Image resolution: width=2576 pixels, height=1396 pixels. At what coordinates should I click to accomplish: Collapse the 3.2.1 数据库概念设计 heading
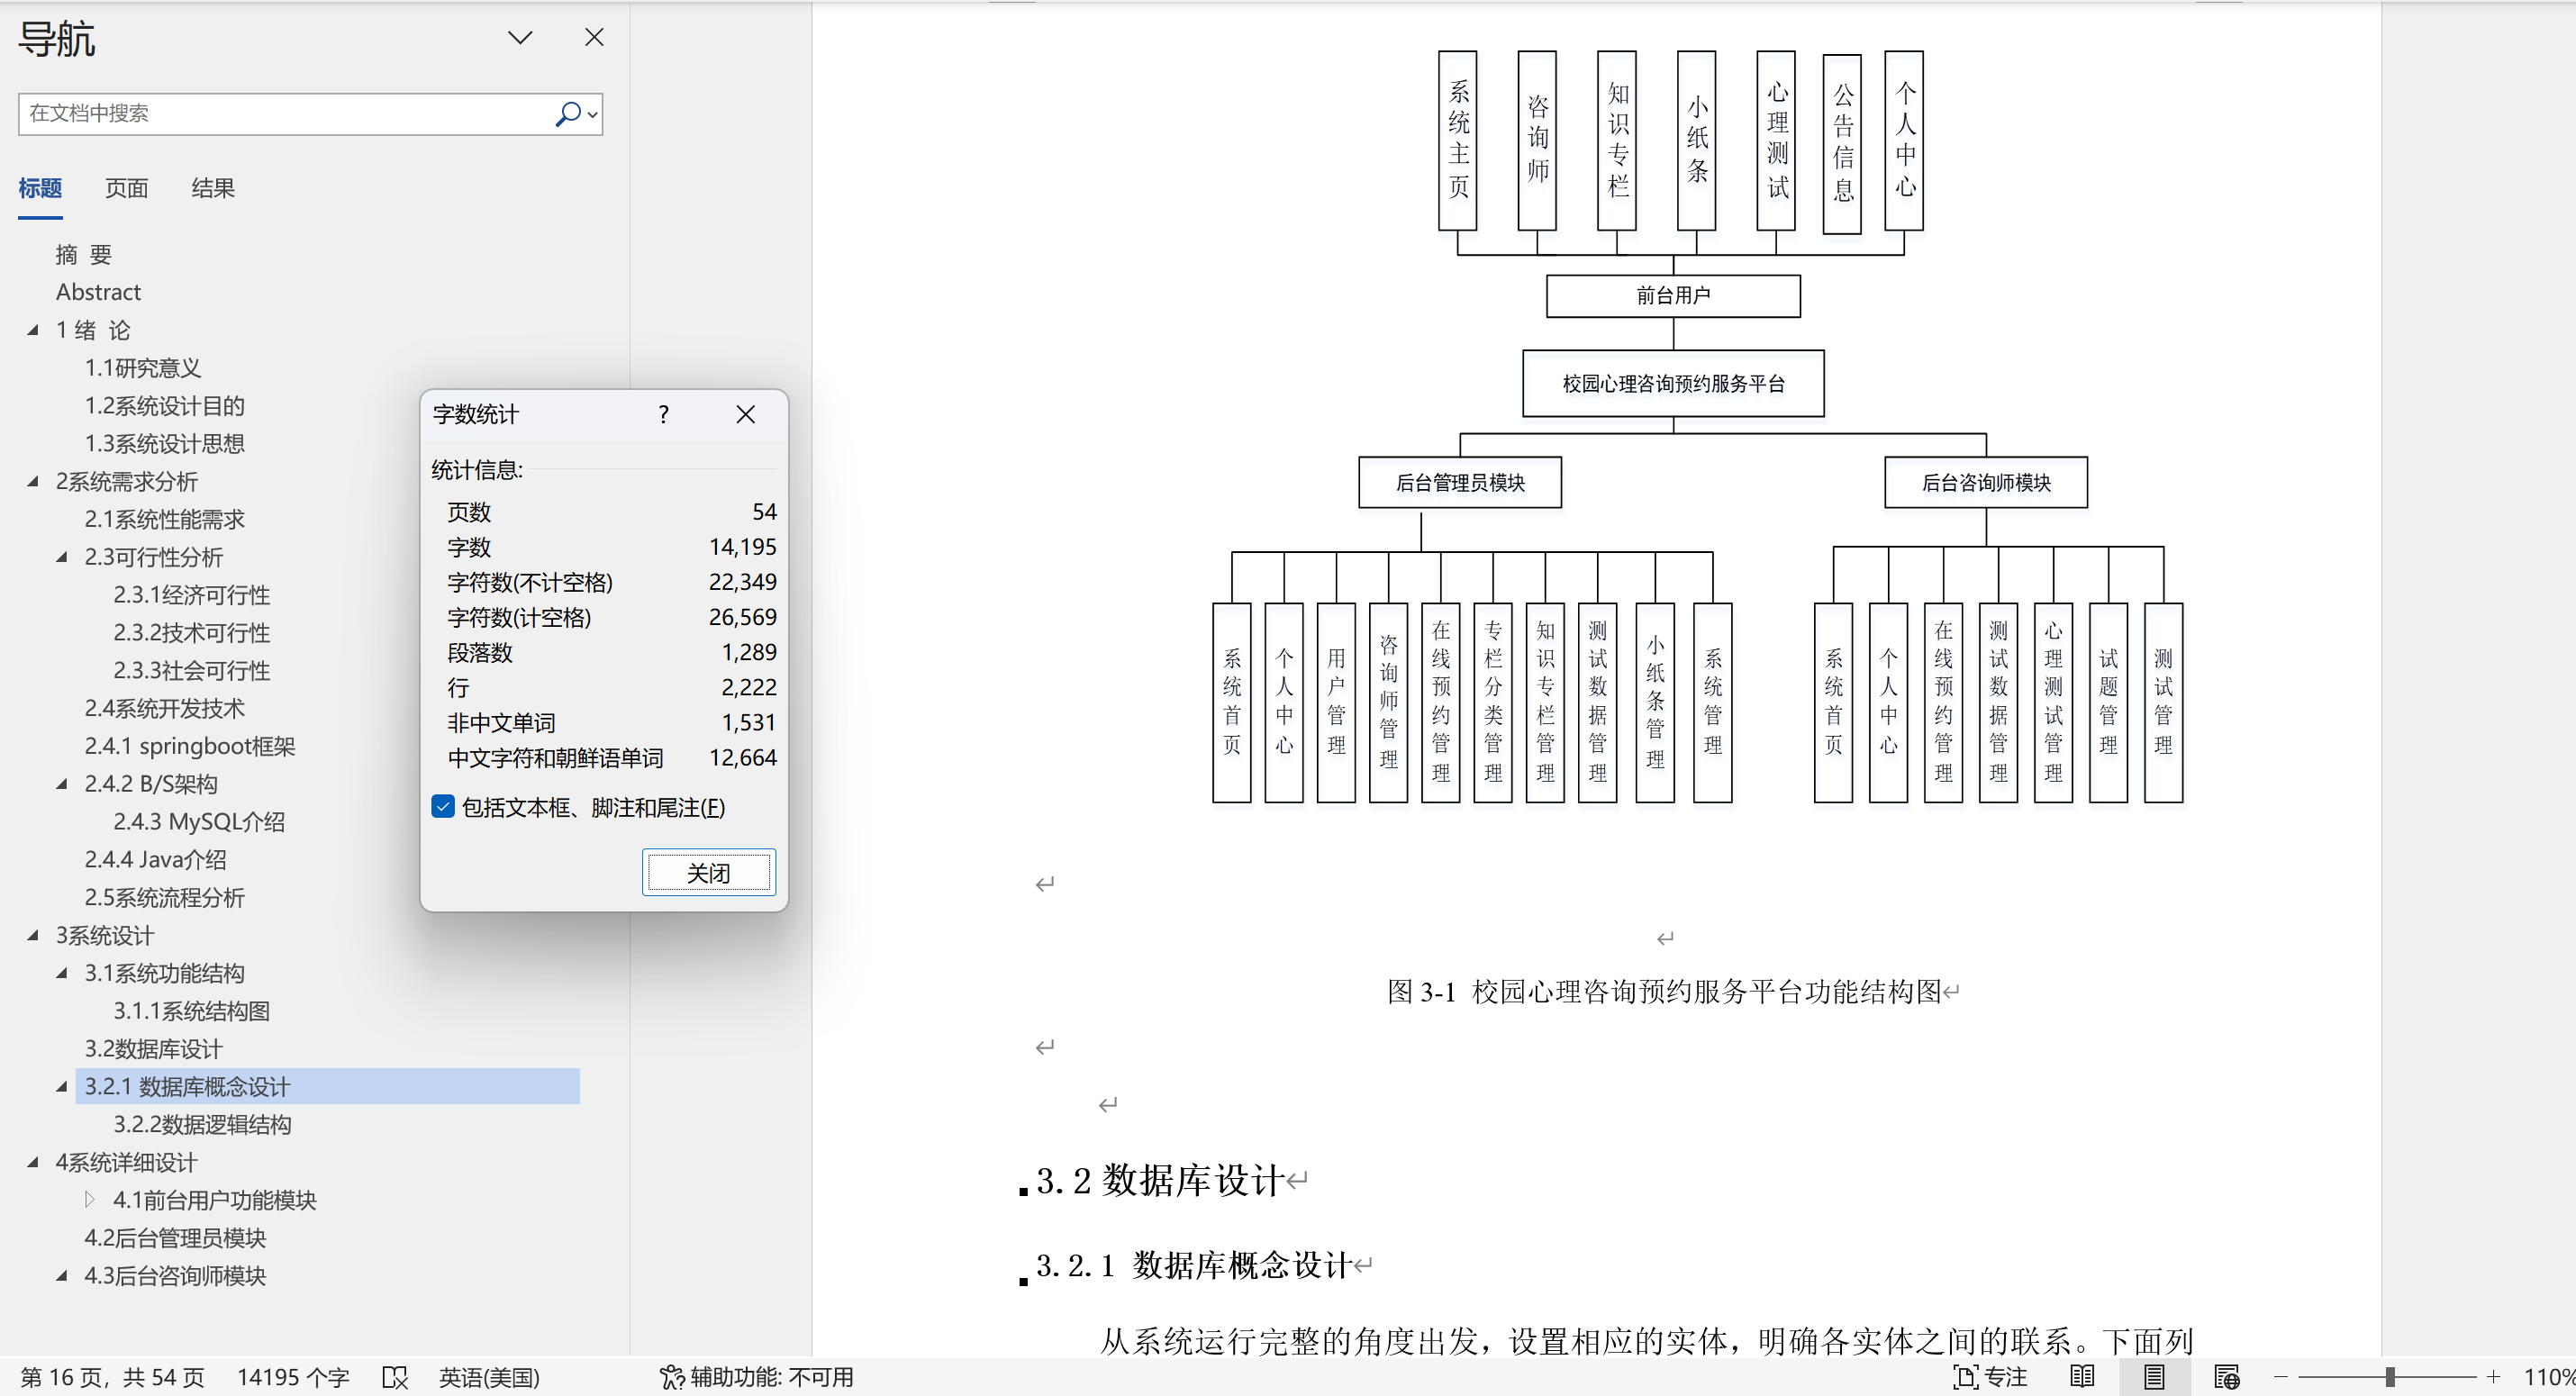(62, 1087)
